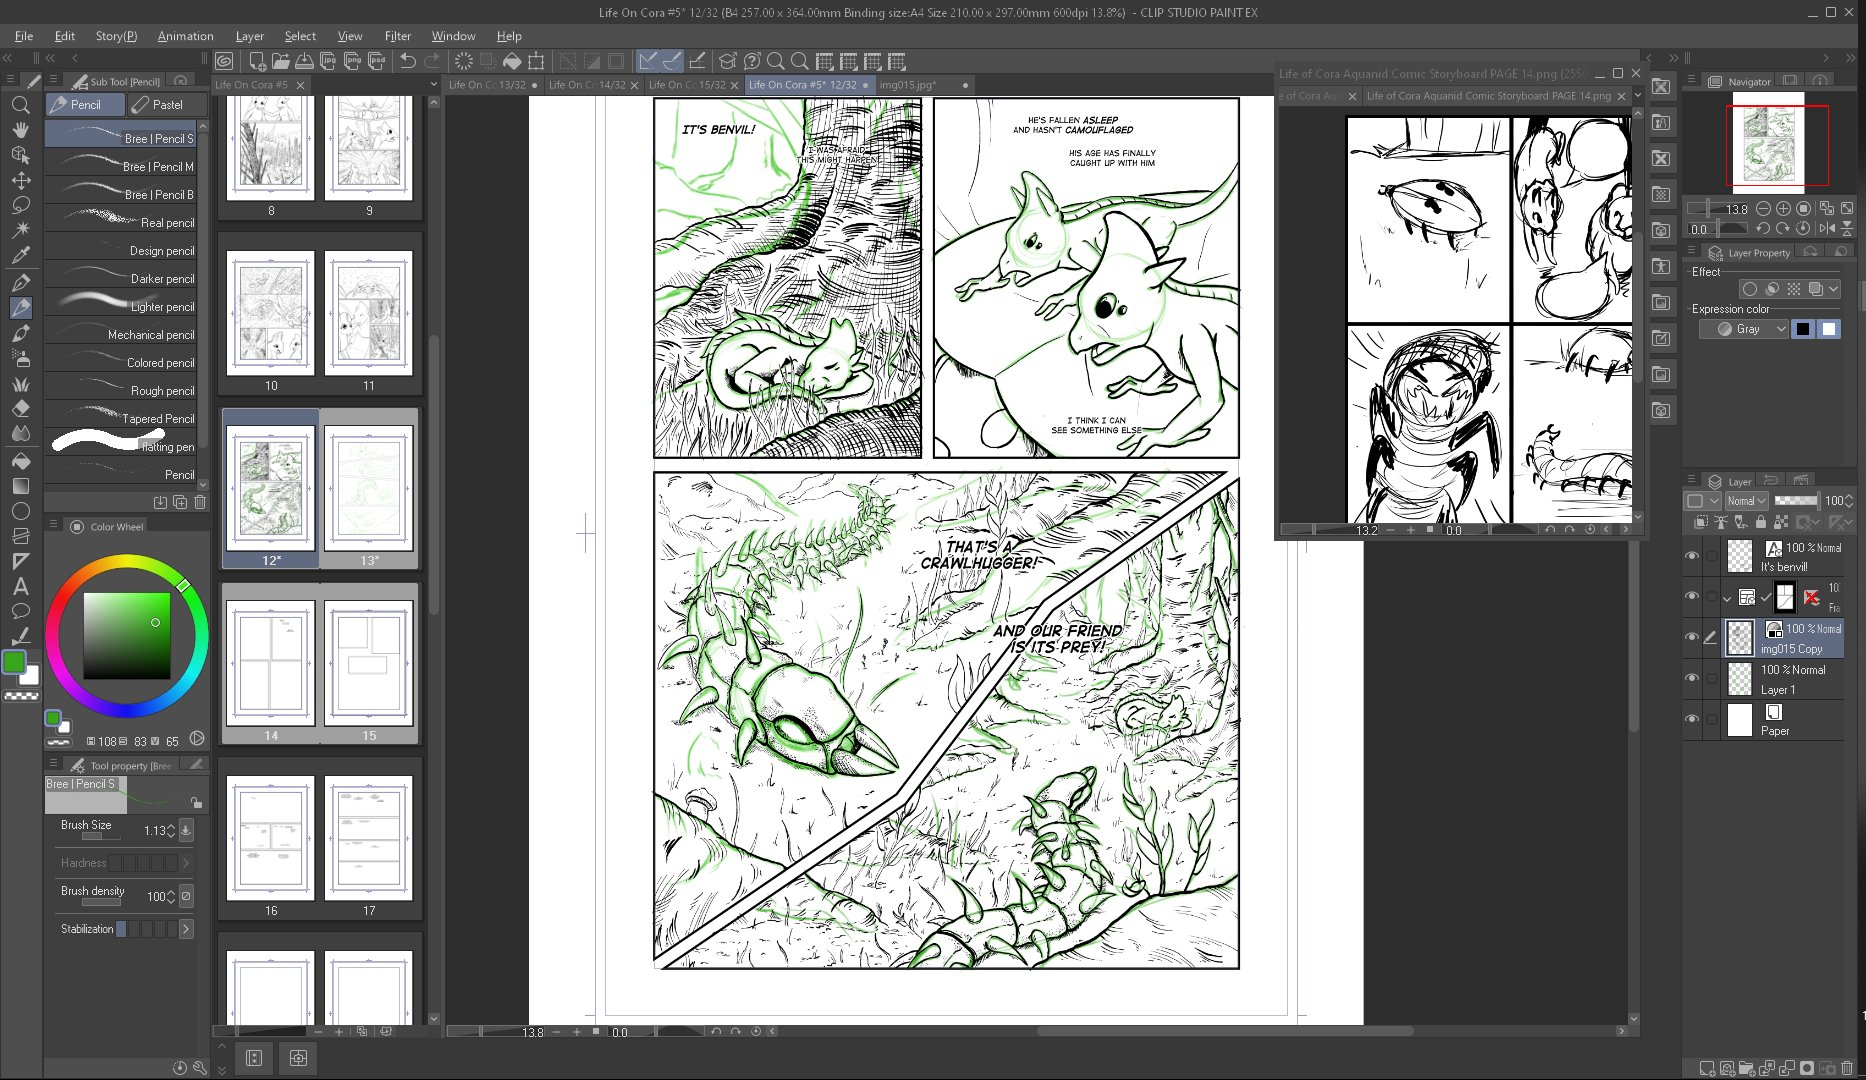Screen dimensions: 1866x1080
Task: Open the Filter menu
Action: (397, 36)
